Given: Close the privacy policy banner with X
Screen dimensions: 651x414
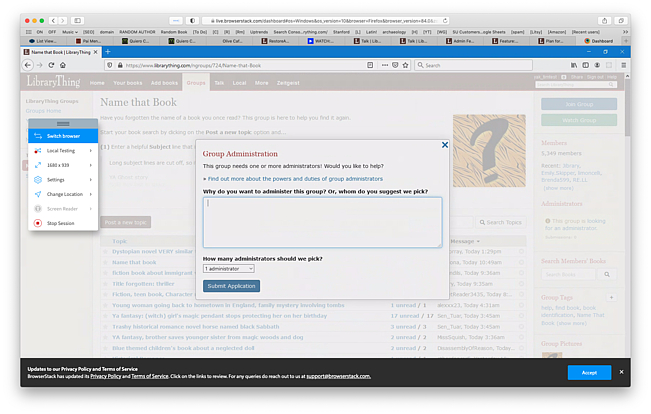Looking at the screenshot, I should pos(621,372).
